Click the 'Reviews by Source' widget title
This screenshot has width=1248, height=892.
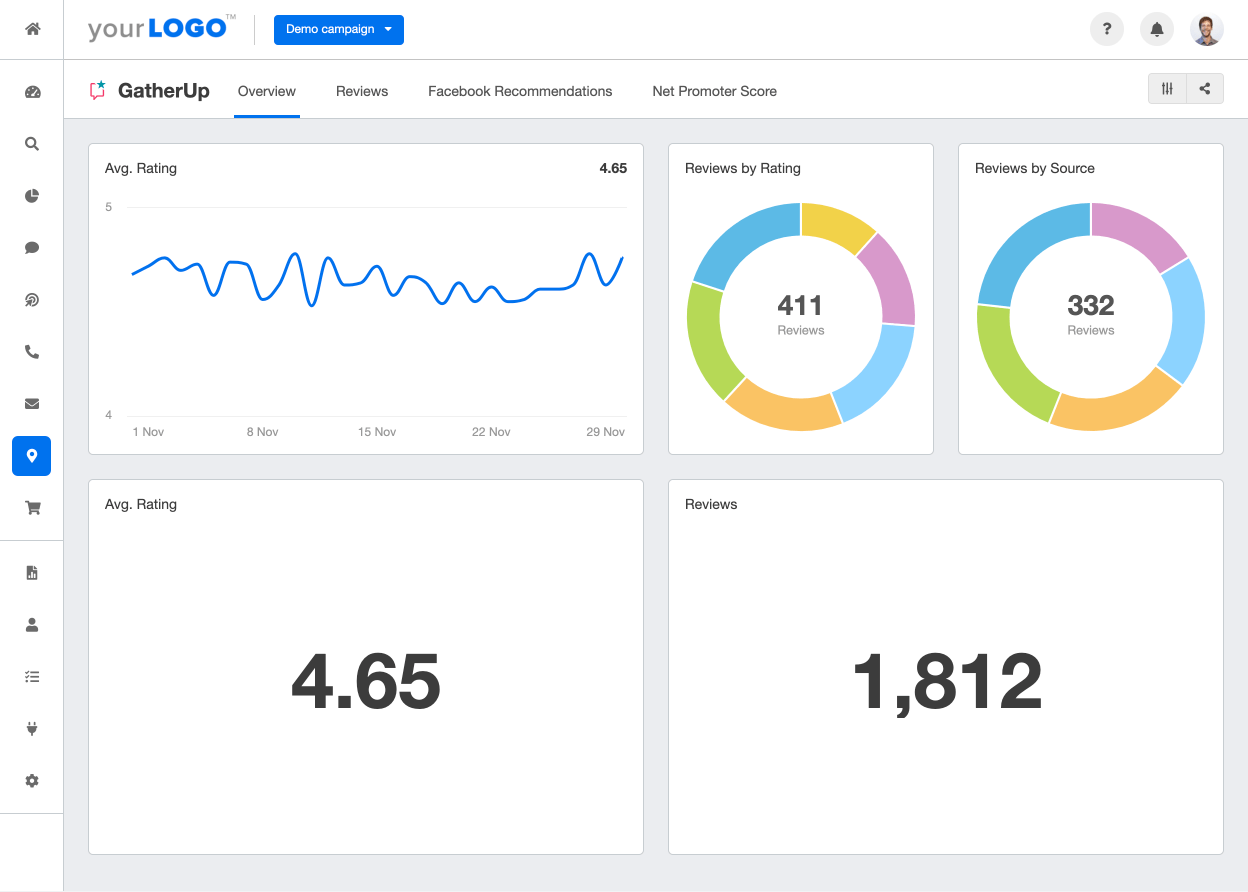tap(1035, 168)
